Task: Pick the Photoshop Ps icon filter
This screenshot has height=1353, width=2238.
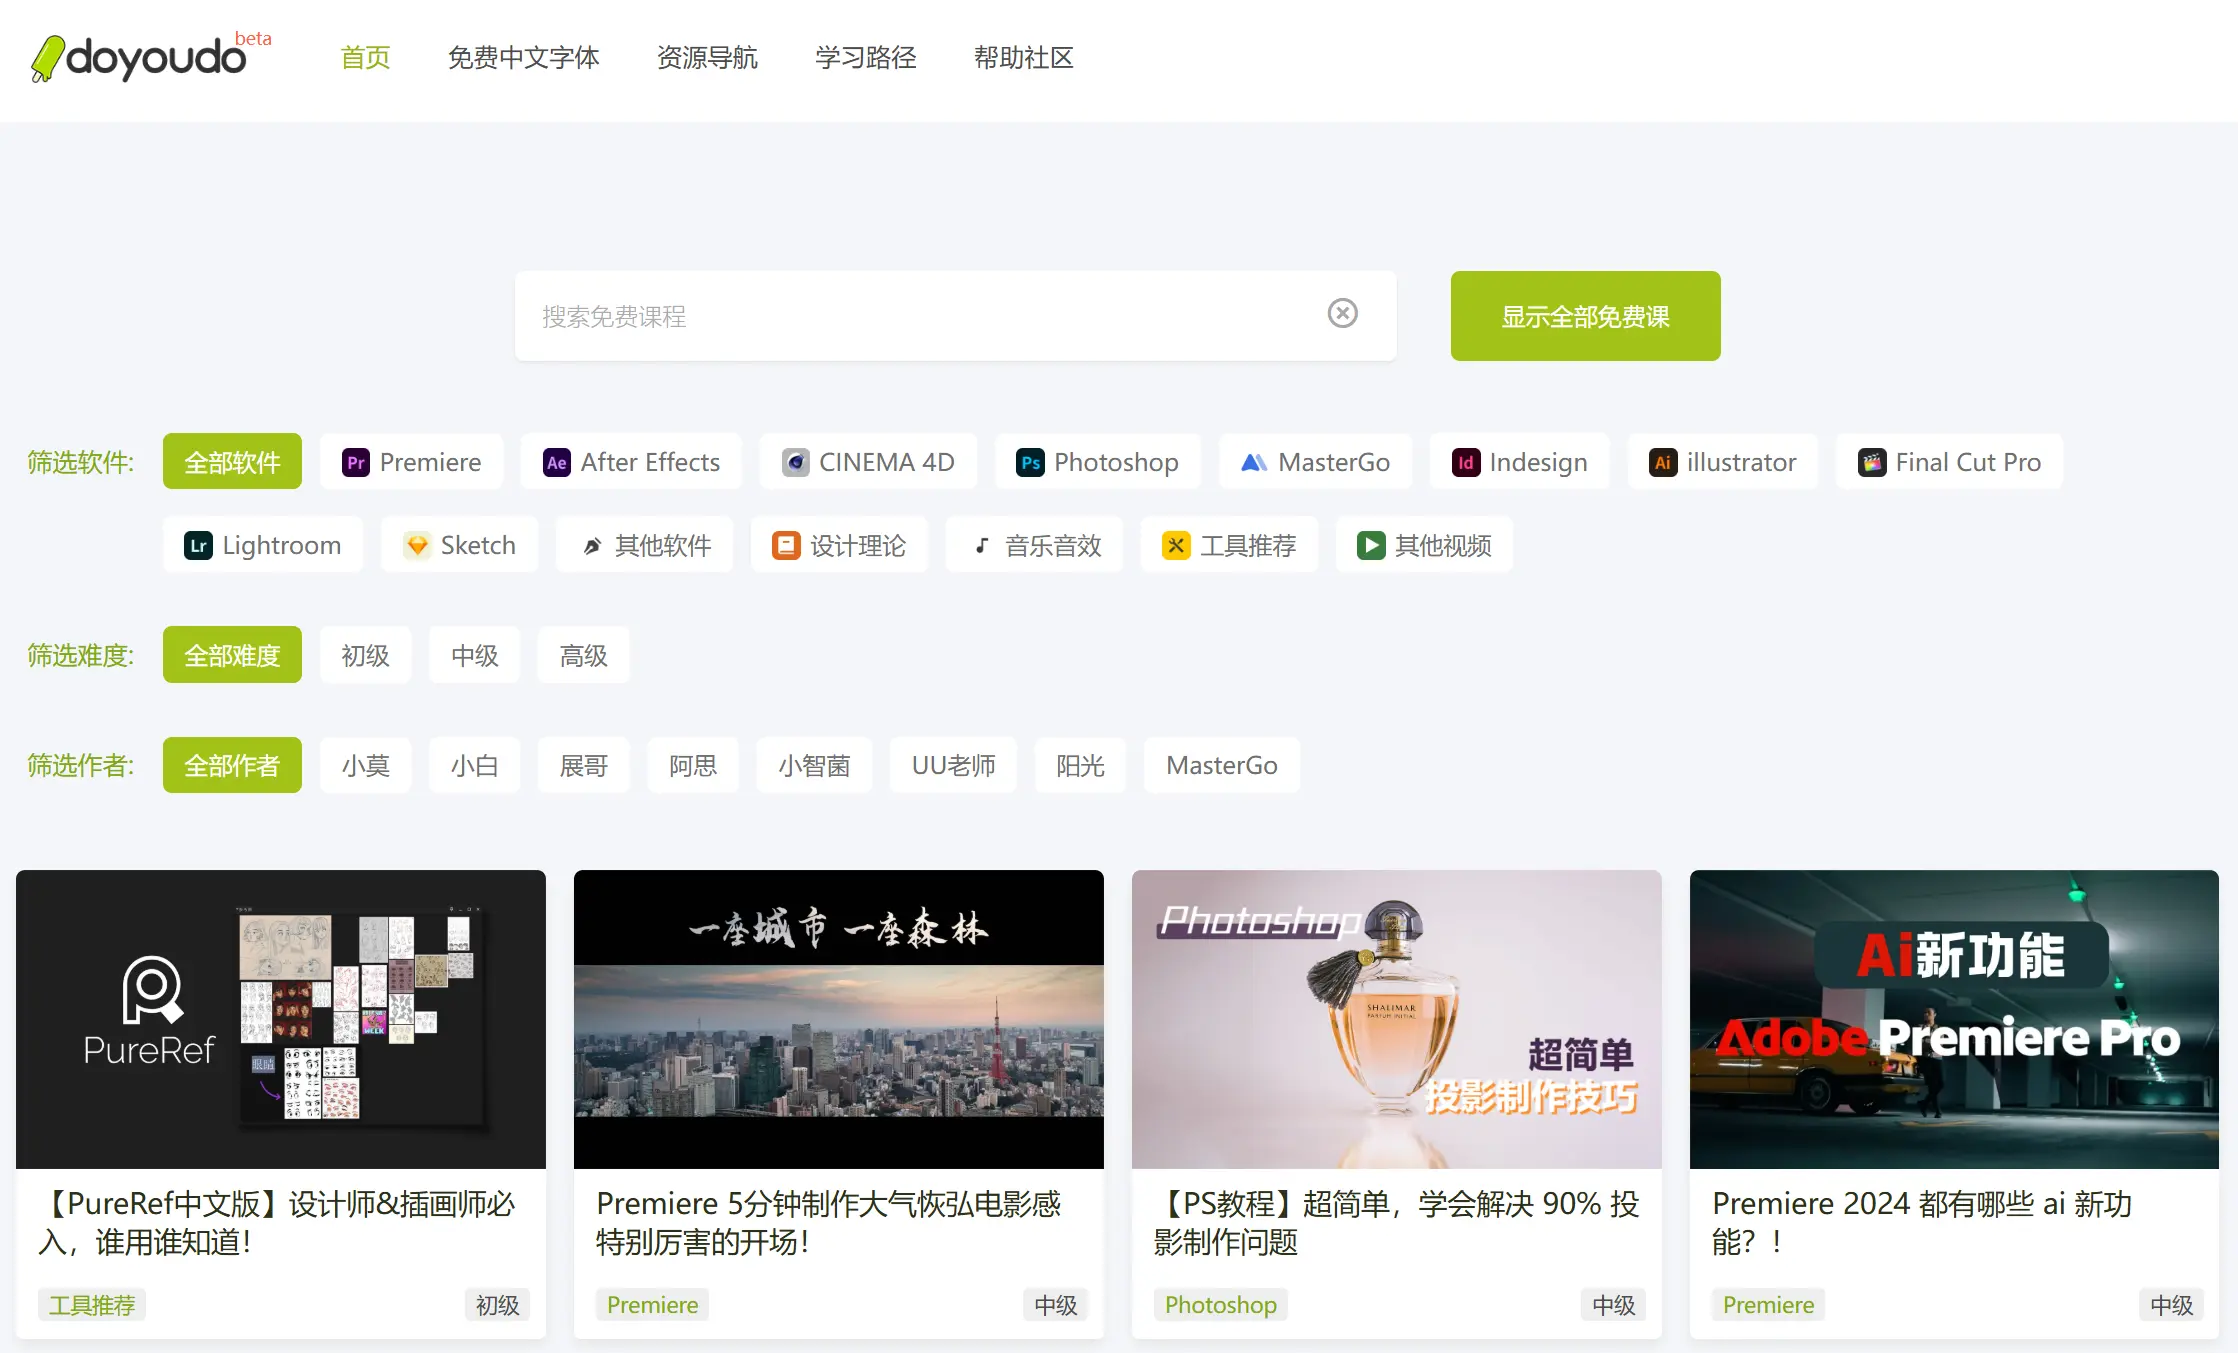Action: (1030, 462)
